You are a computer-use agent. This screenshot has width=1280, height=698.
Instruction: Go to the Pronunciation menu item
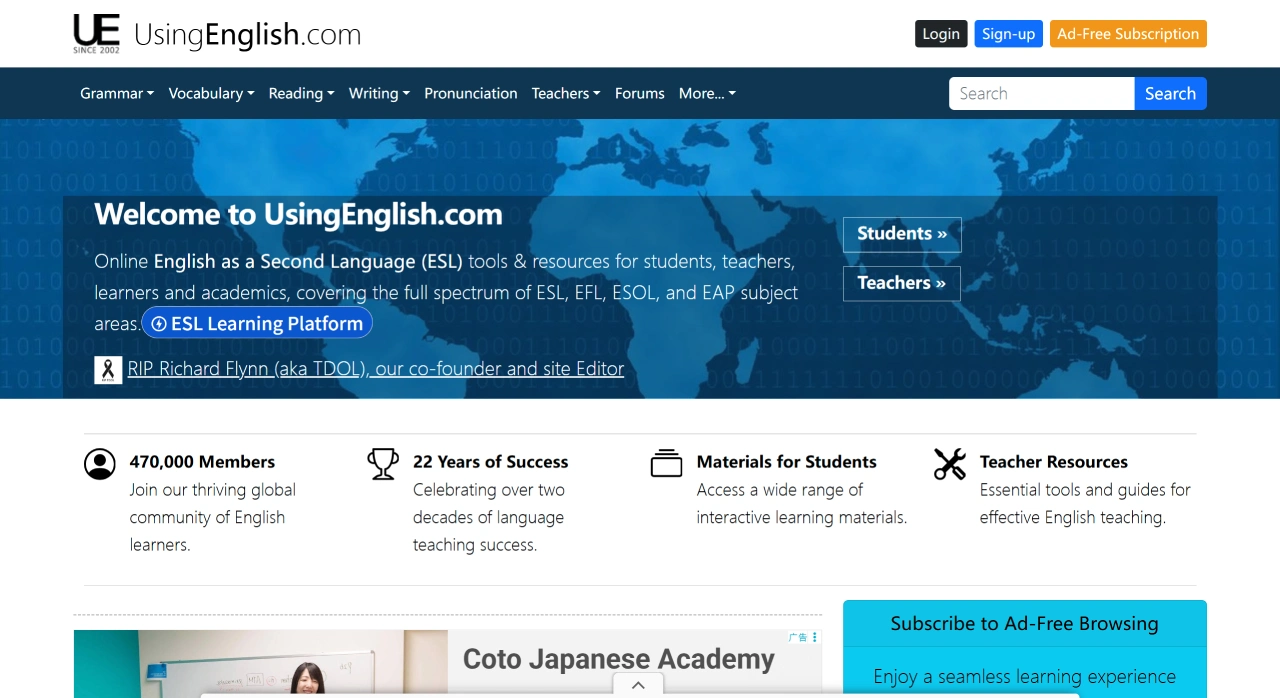click(x=470, y=93)
